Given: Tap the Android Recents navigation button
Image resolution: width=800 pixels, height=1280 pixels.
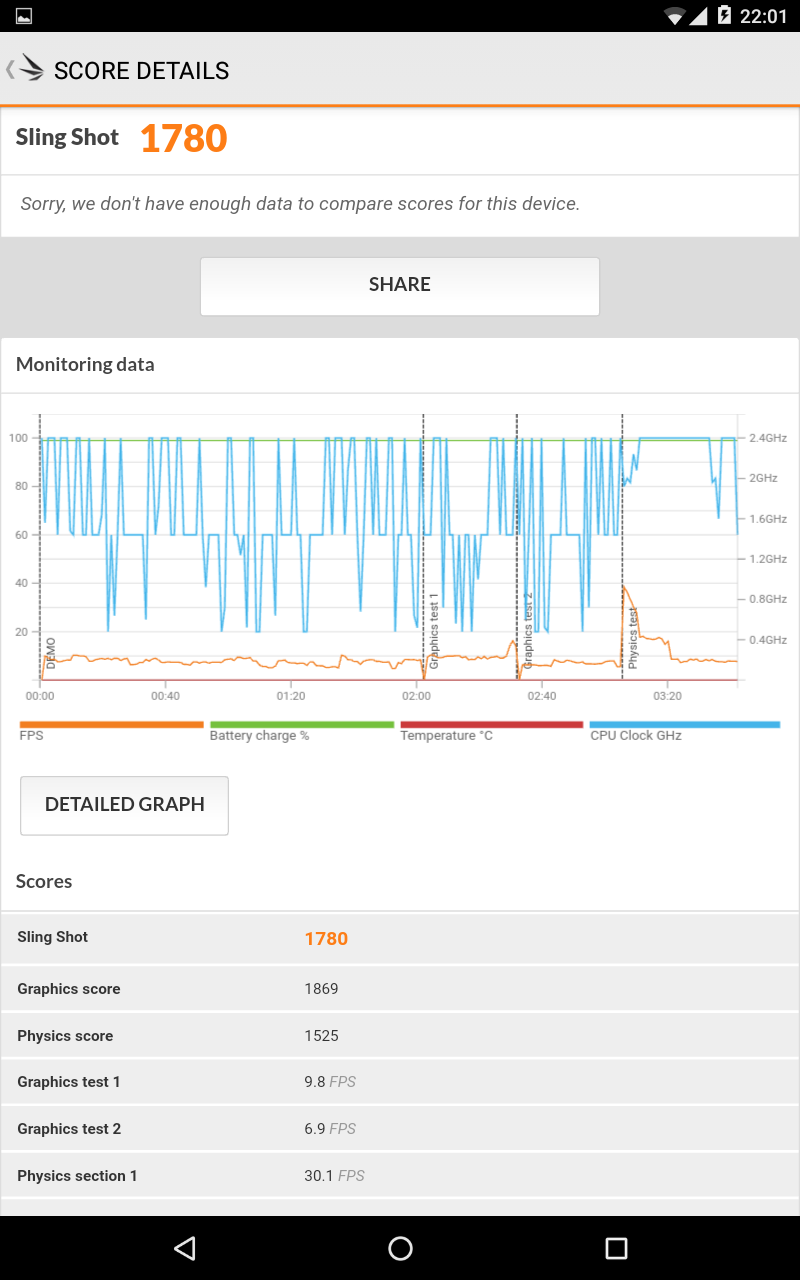Looking at the screenshot, I should 616,1247.
